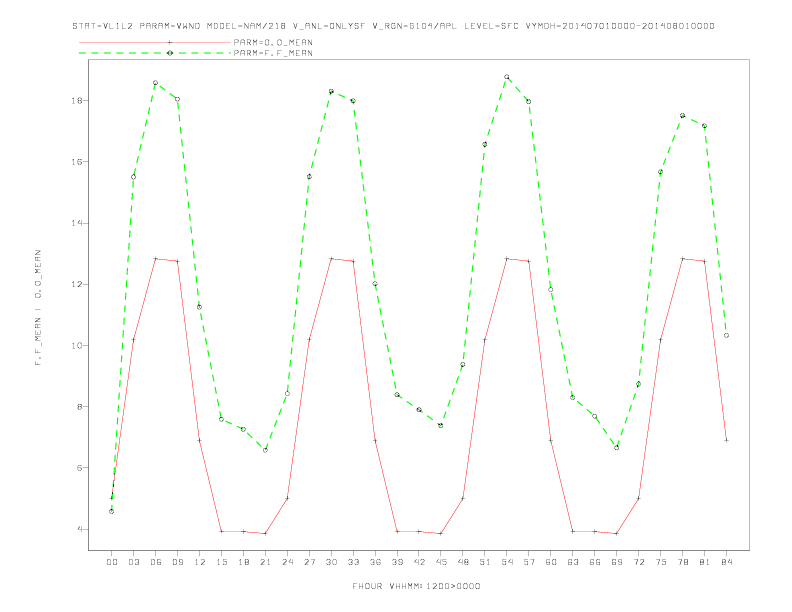Click the green dashed legend line sample

click(x=155, y=53)
